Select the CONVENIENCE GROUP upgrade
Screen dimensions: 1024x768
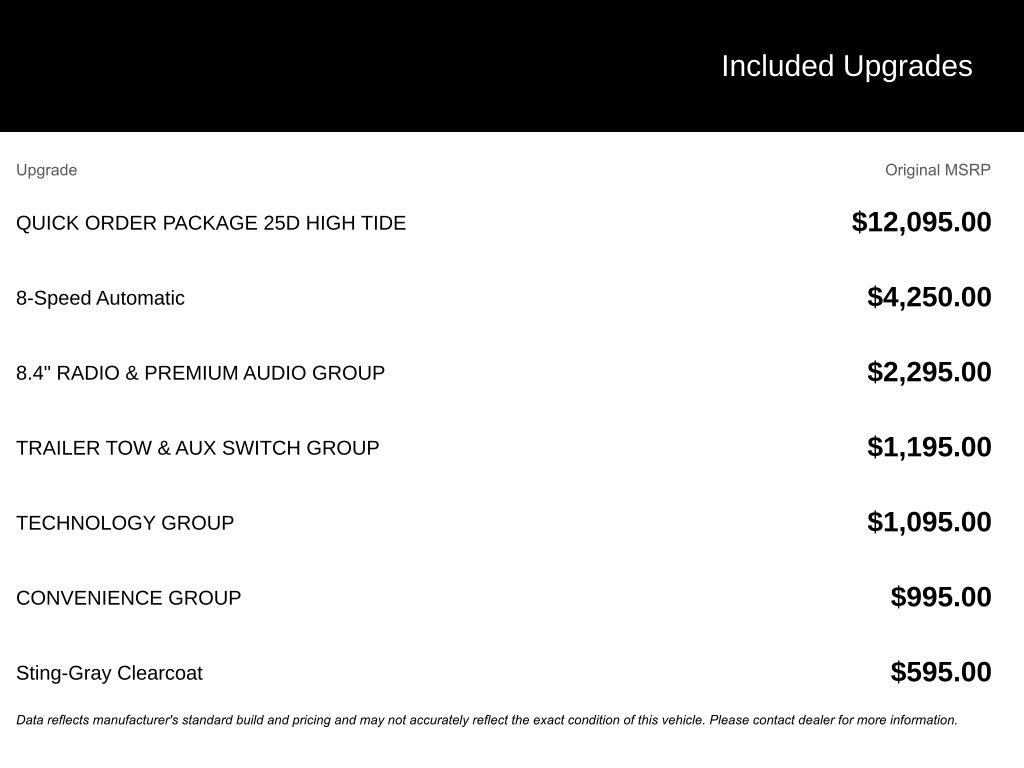[129, 598]
